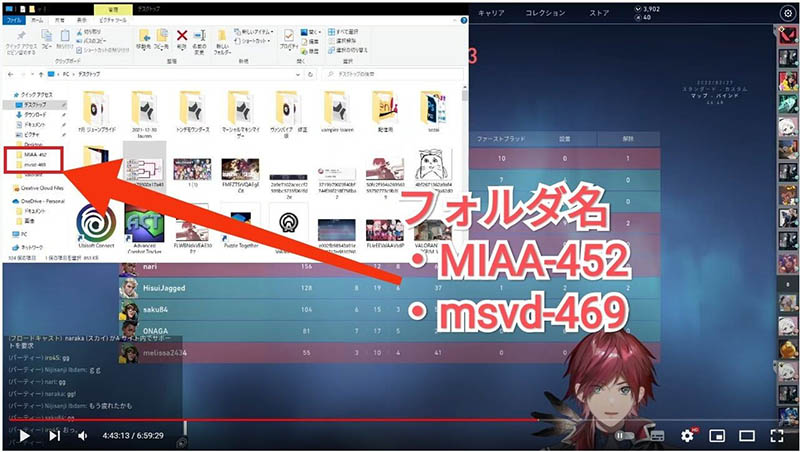The height and width of the screenshot is (452, 800).
Task: Toggle the subtitles button in the player
Action: pos(657,435)
